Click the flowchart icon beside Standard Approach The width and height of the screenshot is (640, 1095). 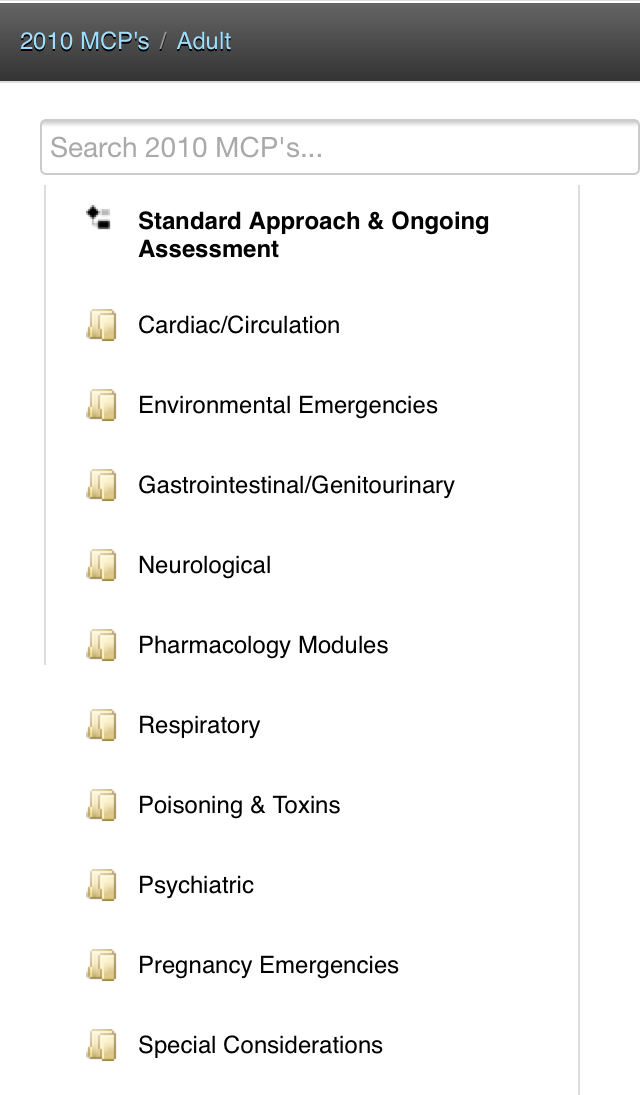pos(98,217)
